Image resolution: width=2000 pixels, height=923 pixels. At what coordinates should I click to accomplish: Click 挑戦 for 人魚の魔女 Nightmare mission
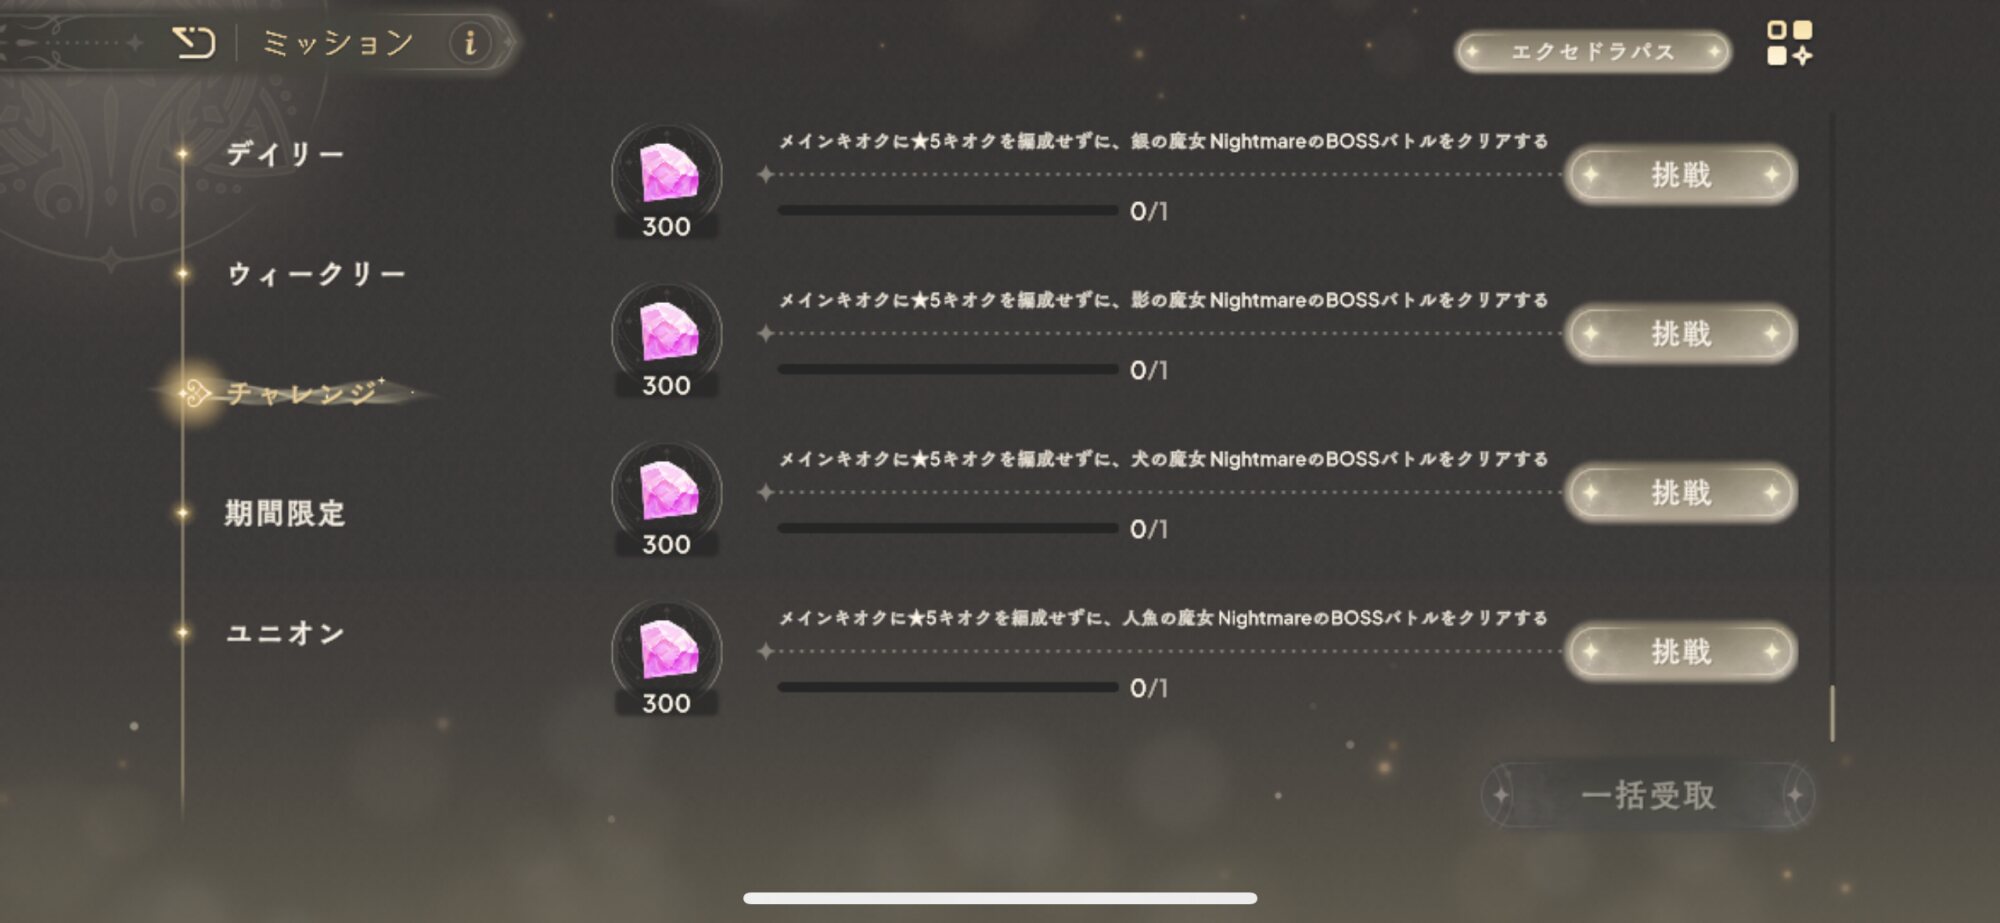click(x=1681, y=652)
